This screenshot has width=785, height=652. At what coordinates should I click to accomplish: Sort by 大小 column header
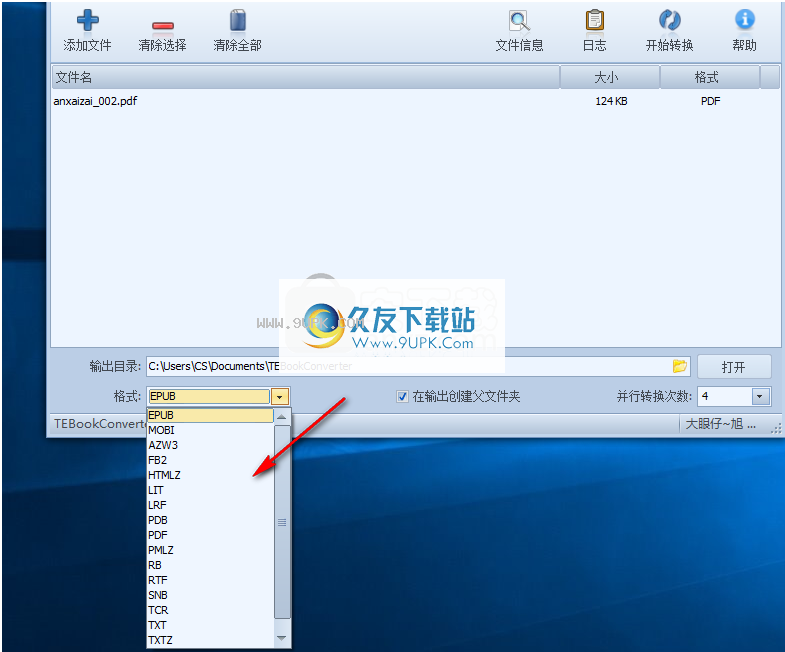coord(610,77)
